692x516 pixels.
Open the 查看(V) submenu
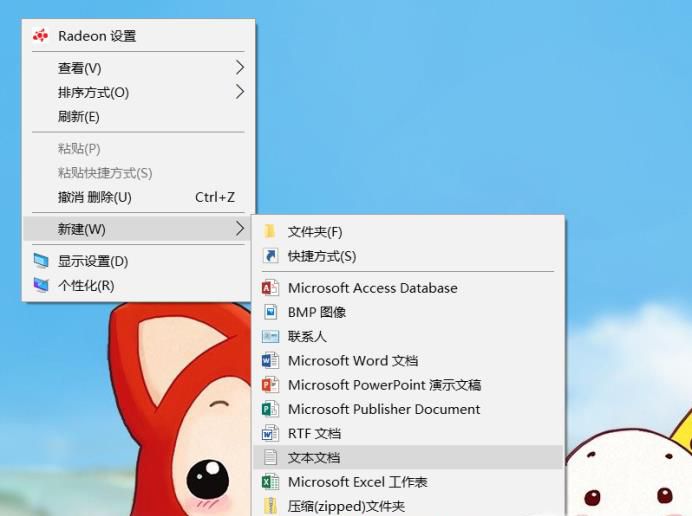[138, 68]
